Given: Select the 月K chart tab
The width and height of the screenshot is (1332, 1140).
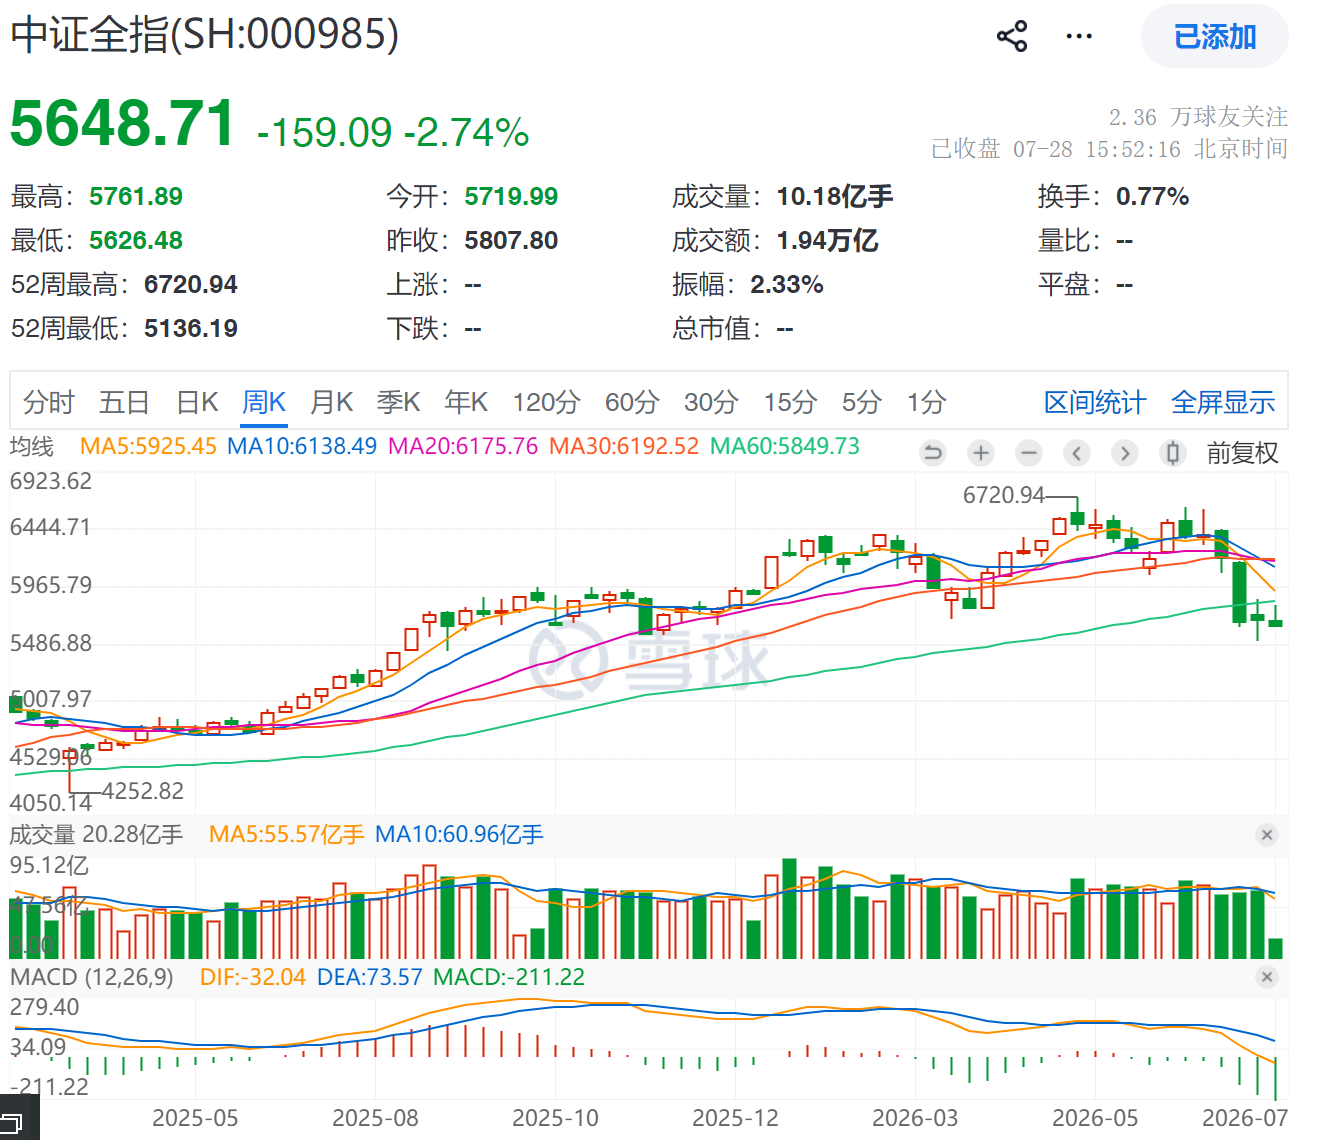Looking at the screenshot, I should click(x=331, y=402).
